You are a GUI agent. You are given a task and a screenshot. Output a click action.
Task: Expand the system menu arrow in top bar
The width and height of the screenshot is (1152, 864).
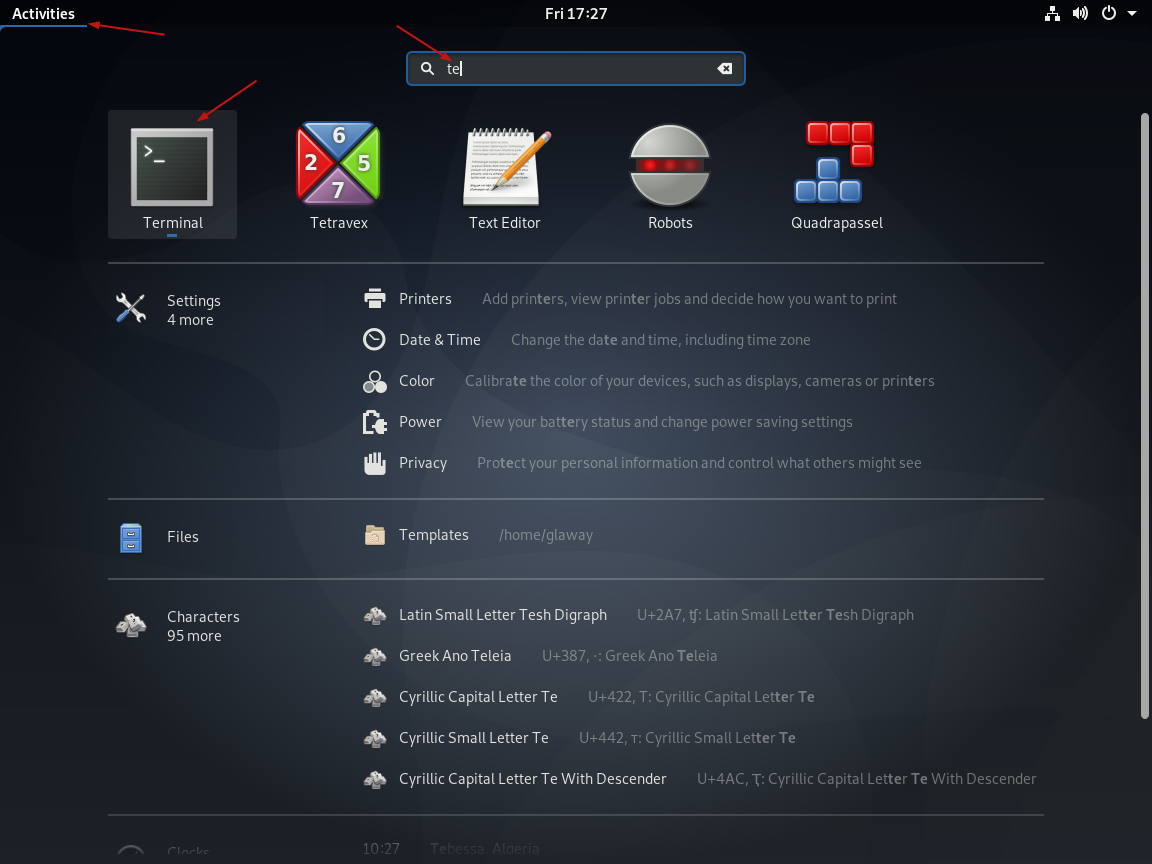point(1131,13)
